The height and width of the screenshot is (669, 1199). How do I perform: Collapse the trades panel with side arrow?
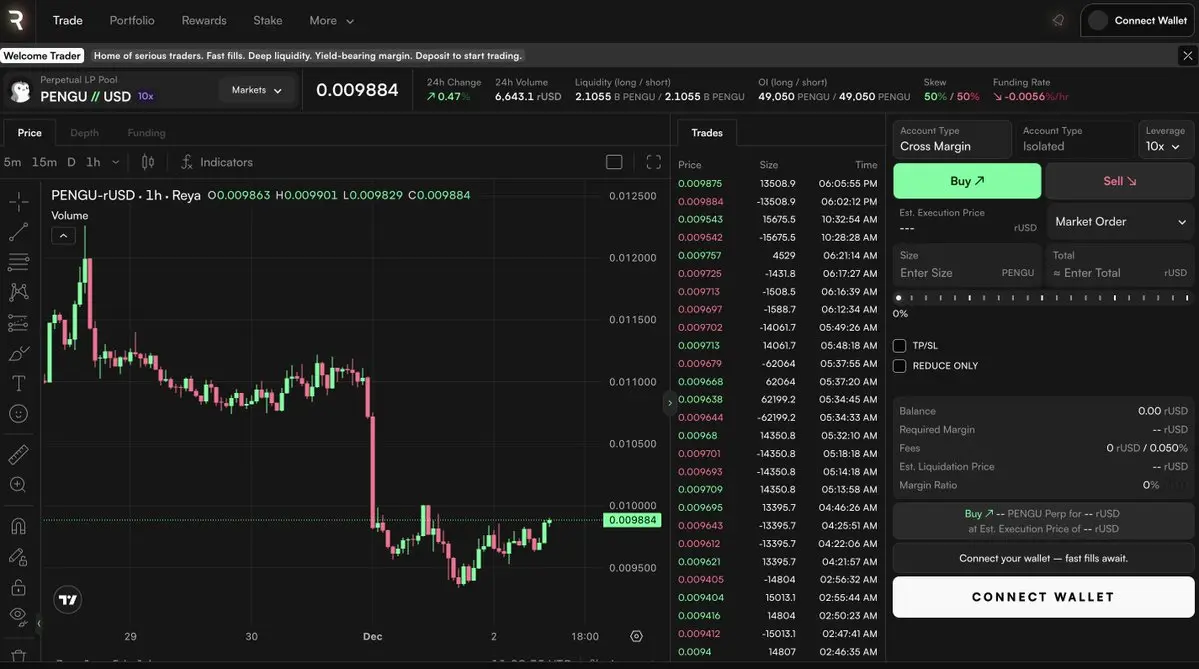670,403
